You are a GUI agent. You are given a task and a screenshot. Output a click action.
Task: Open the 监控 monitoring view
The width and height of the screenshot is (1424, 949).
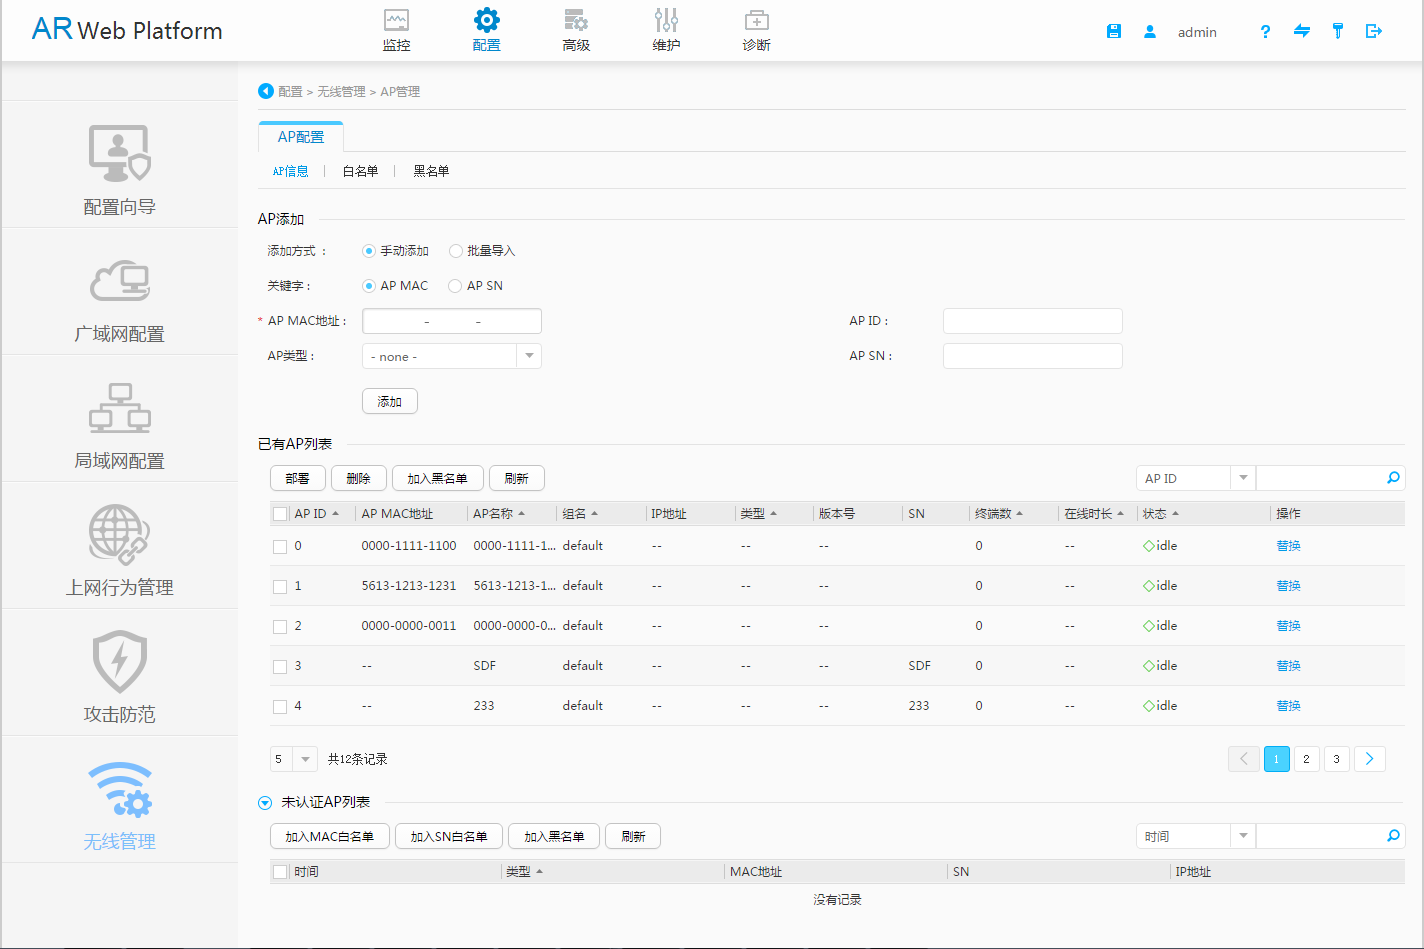[x=396, y=28]
